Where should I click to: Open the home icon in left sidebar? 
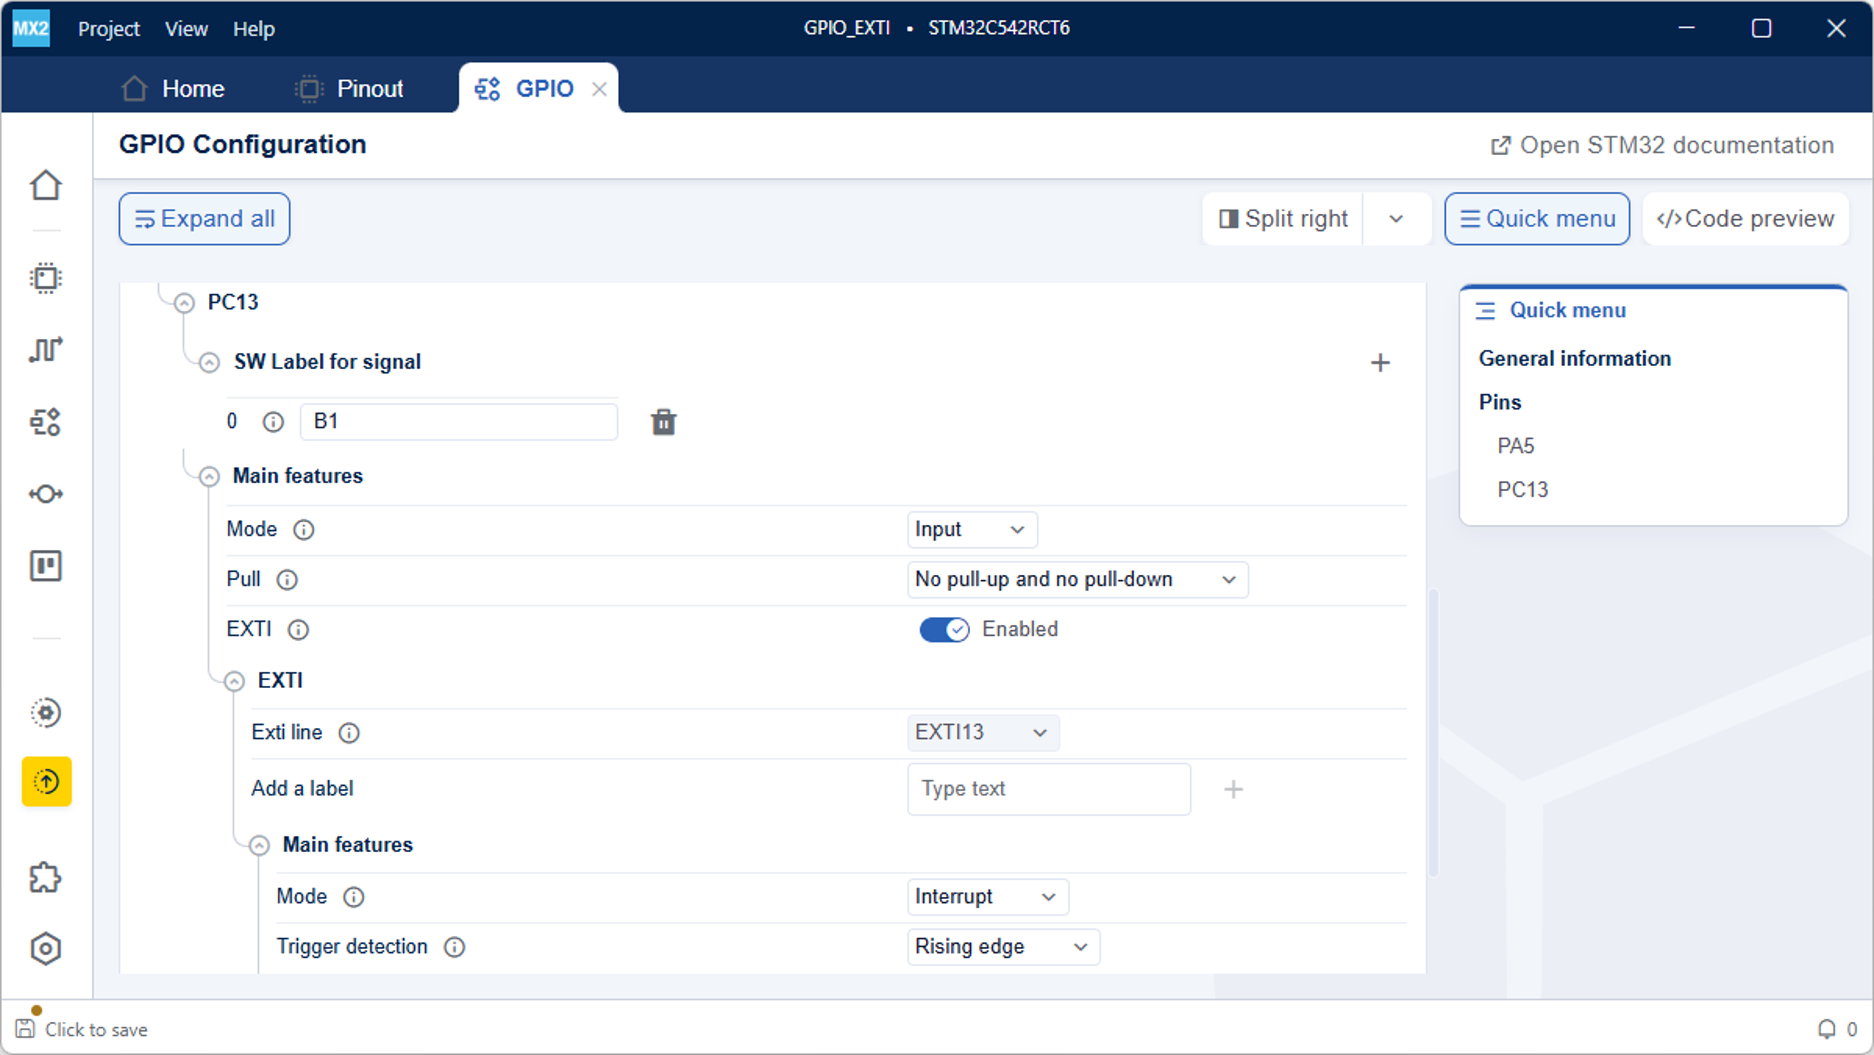click(x=46, y=186)
